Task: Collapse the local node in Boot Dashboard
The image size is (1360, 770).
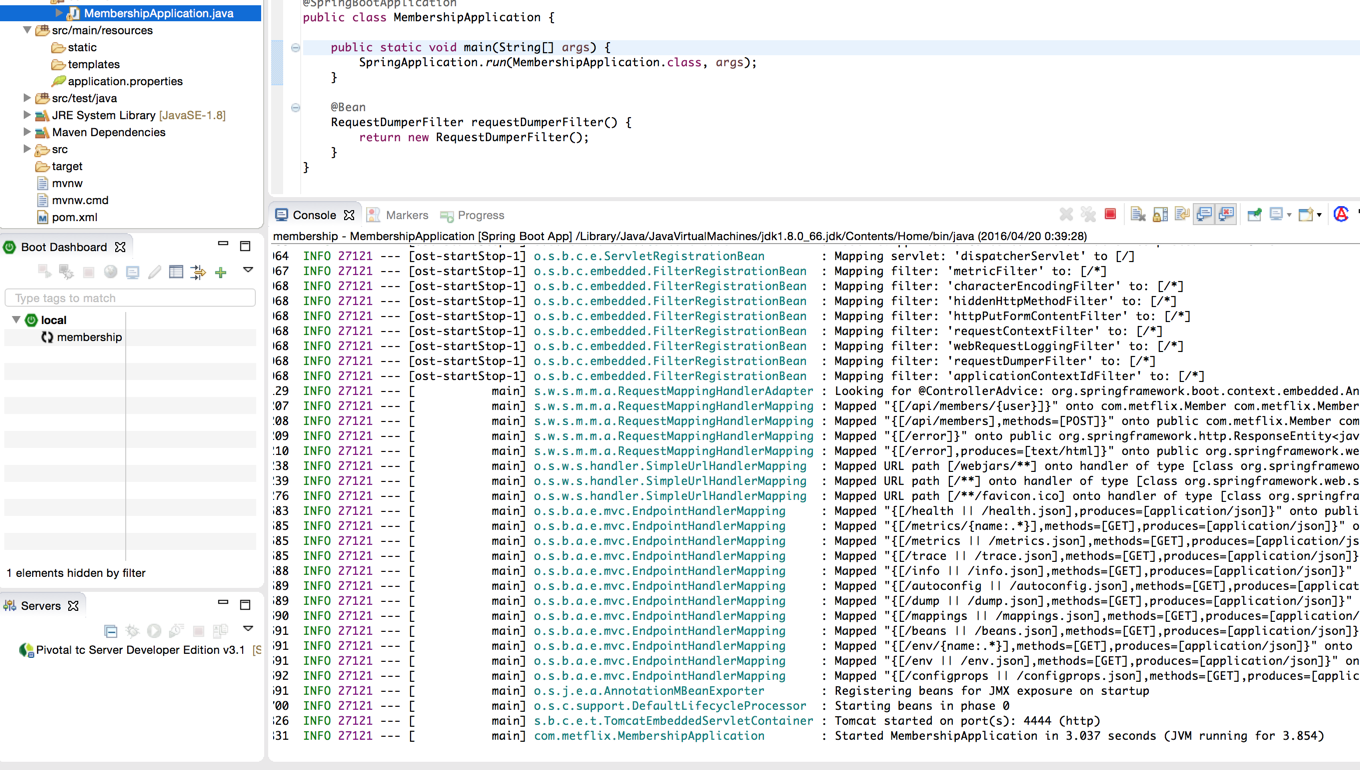Action: (16, 320)
